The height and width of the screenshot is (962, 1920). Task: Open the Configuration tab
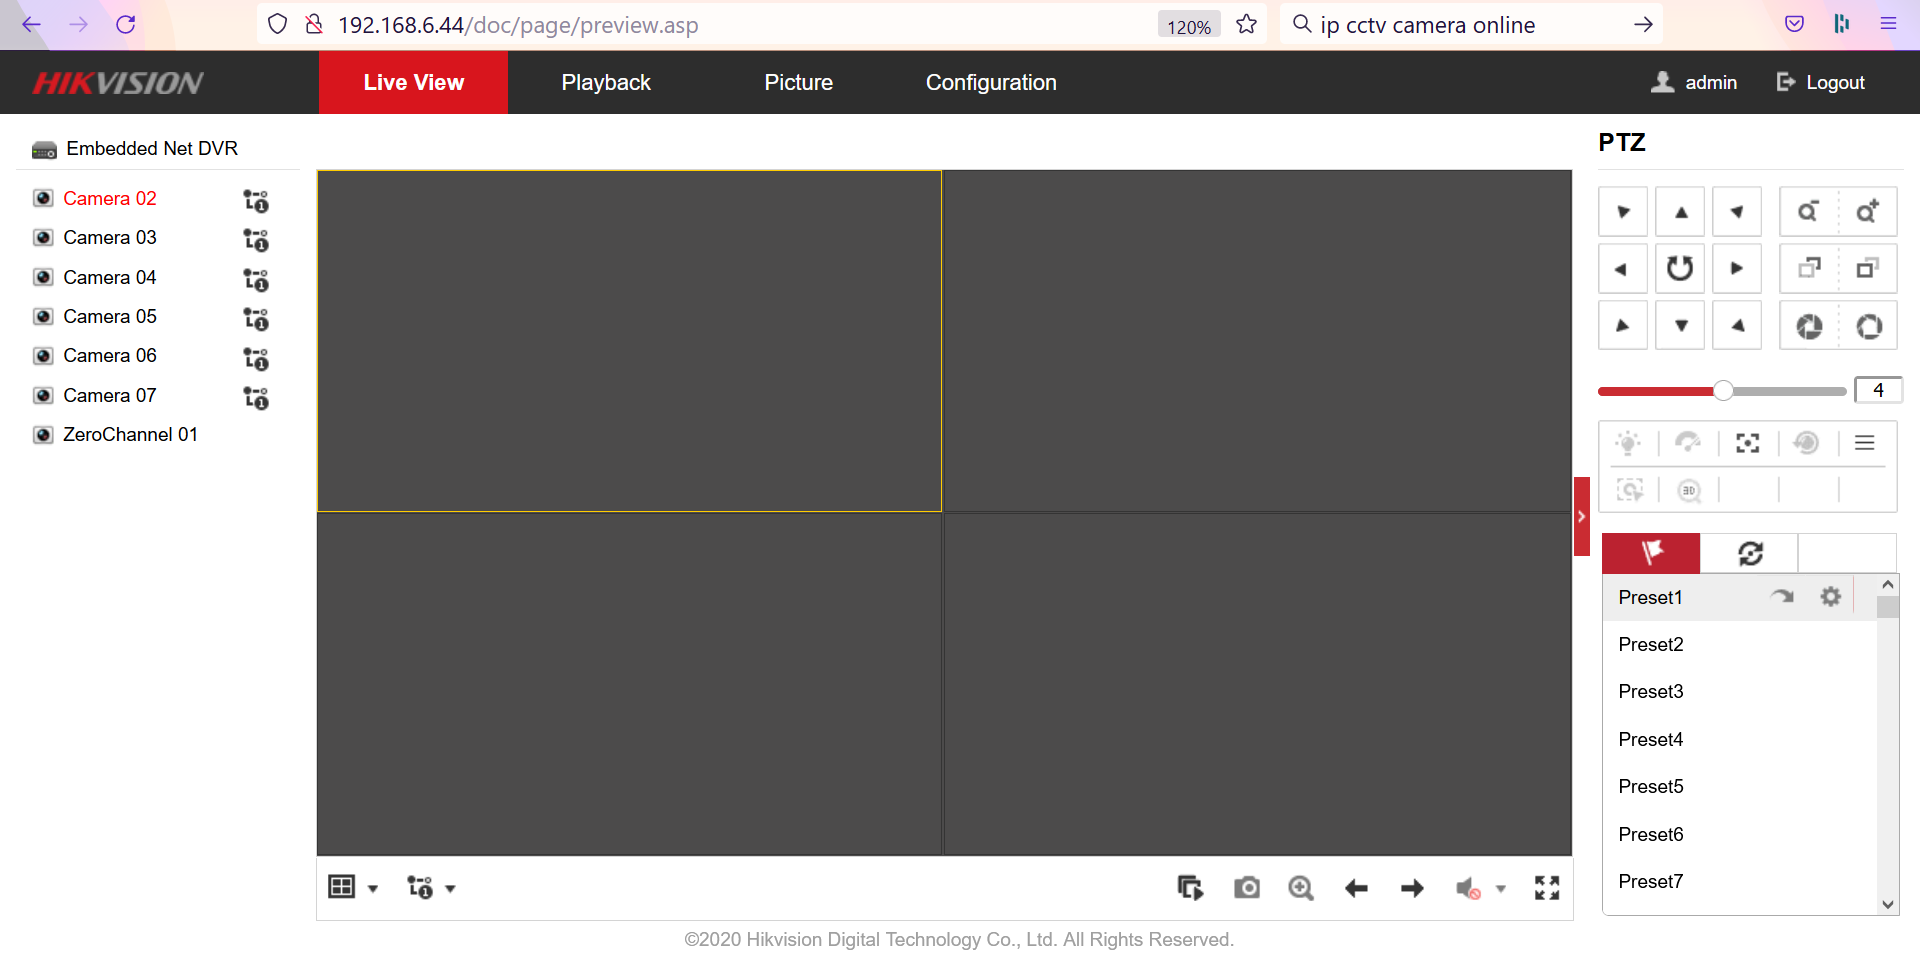(x=990, y=83)
